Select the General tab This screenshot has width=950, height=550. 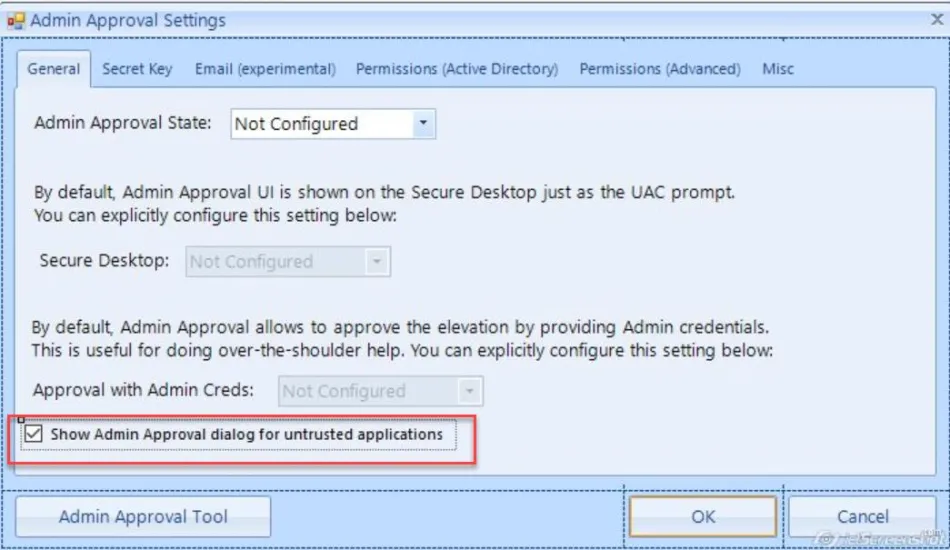click(54, 69)
